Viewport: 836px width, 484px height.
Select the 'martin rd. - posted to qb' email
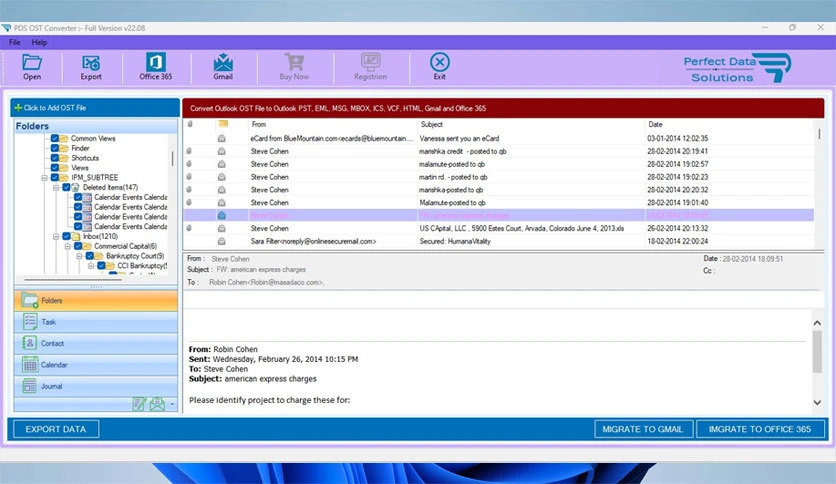[x=499, y=177]
